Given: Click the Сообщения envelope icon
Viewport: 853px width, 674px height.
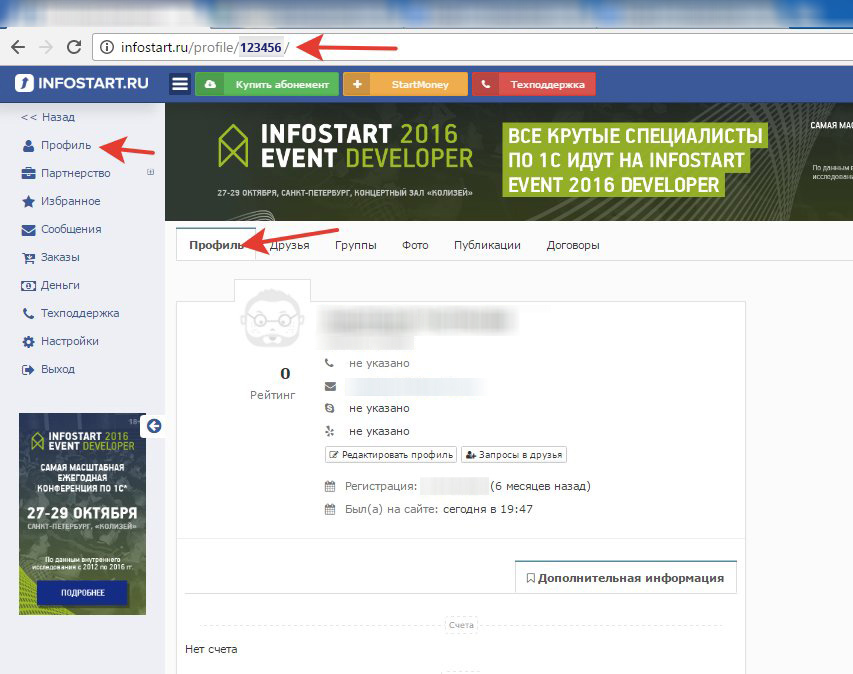Looking at the screenshot, I should [28, 230].
